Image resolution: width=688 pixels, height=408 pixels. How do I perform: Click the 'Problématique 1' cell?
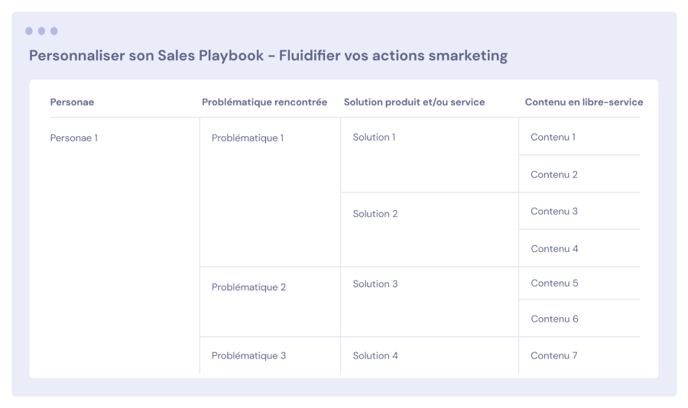[247, 138]
